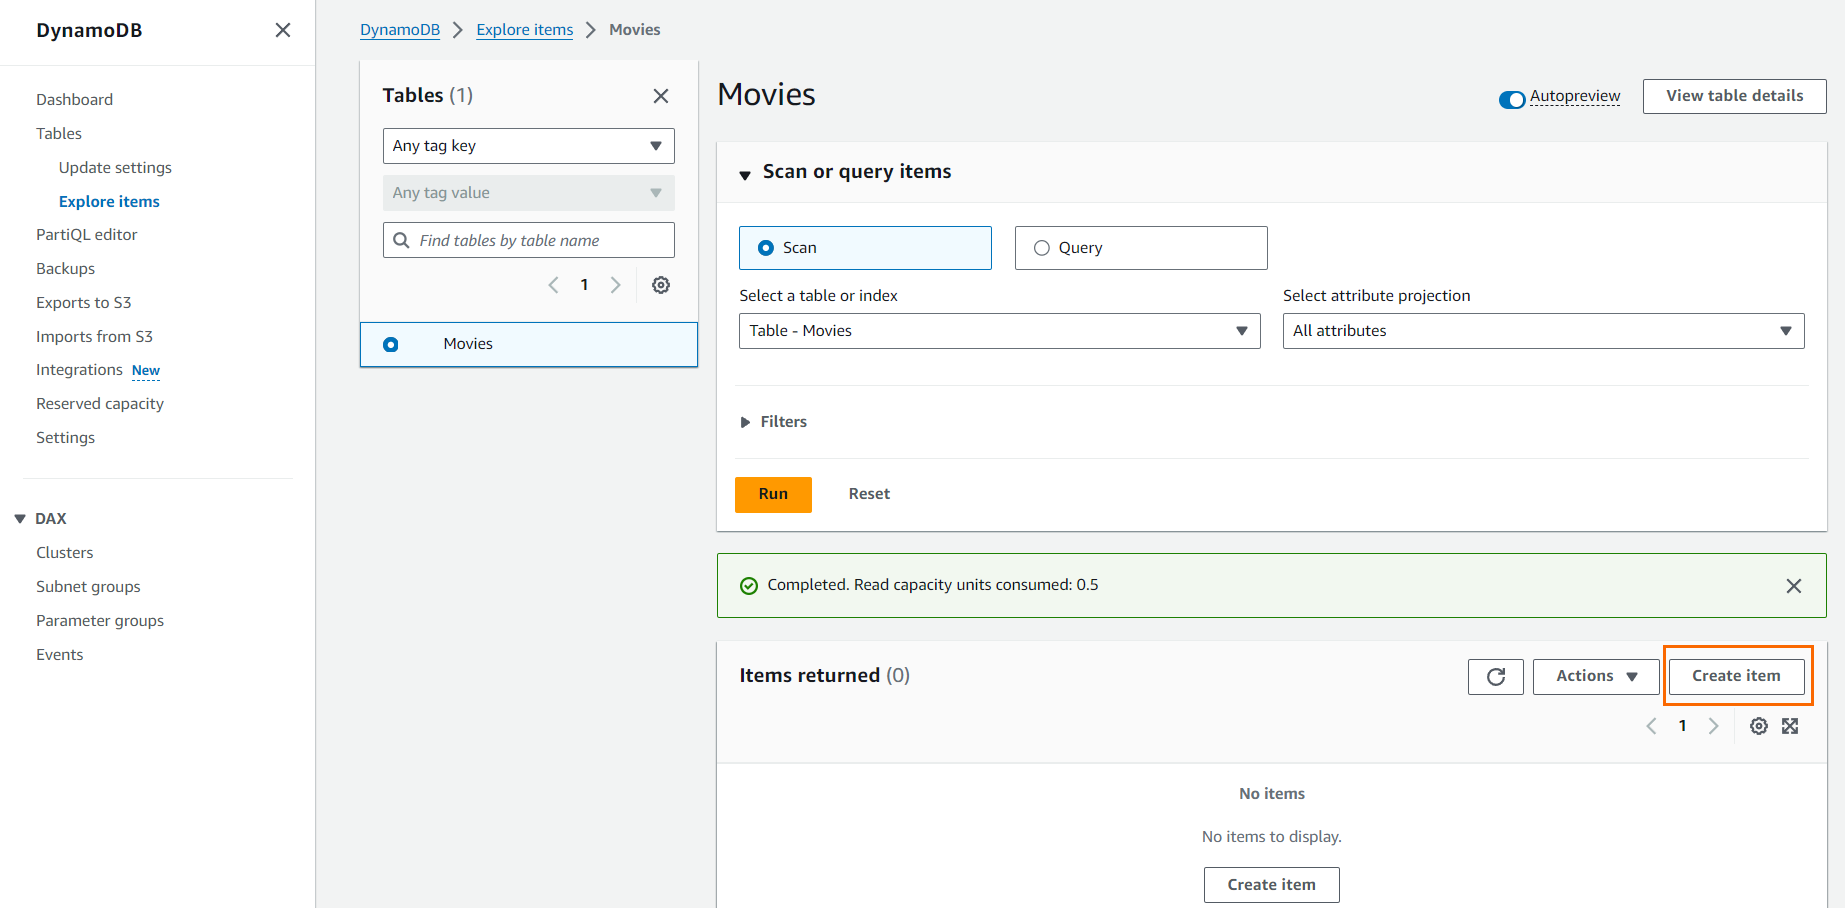The width and height of the screenshot is (1846, 908).
Task: Click the refresh icon in Items returned
Action: point(1495,677)
